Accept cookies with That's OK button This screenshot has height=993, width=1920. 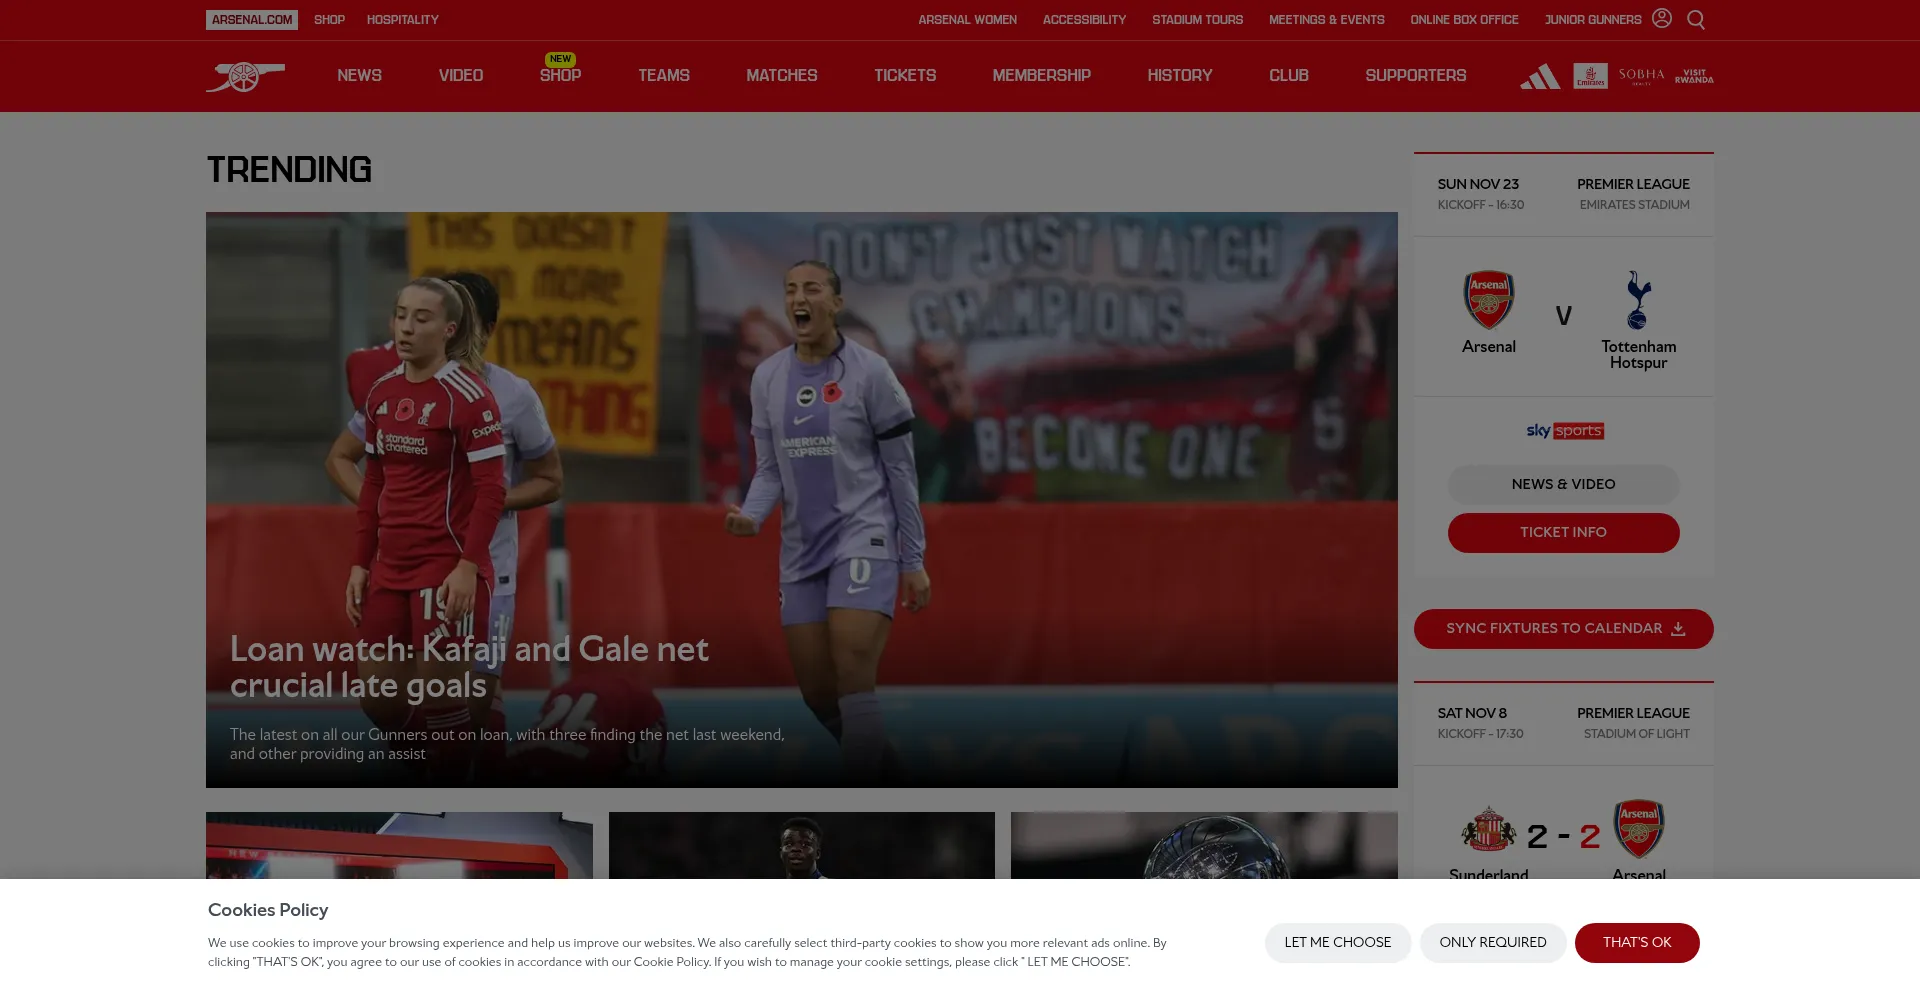tap(1636, 943)
